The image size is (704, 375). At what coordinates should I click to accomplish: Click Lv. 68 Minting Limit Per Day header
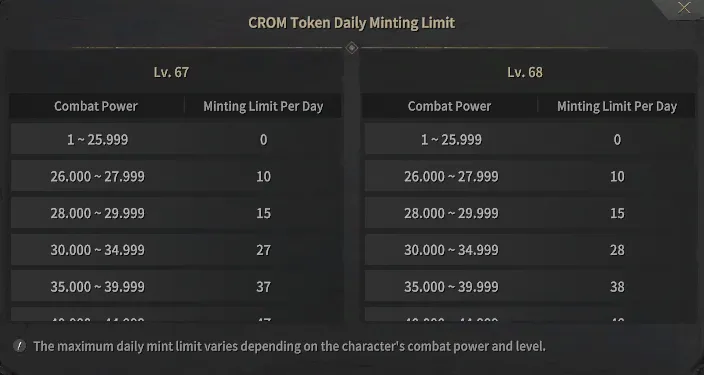[x=617, y=106]
